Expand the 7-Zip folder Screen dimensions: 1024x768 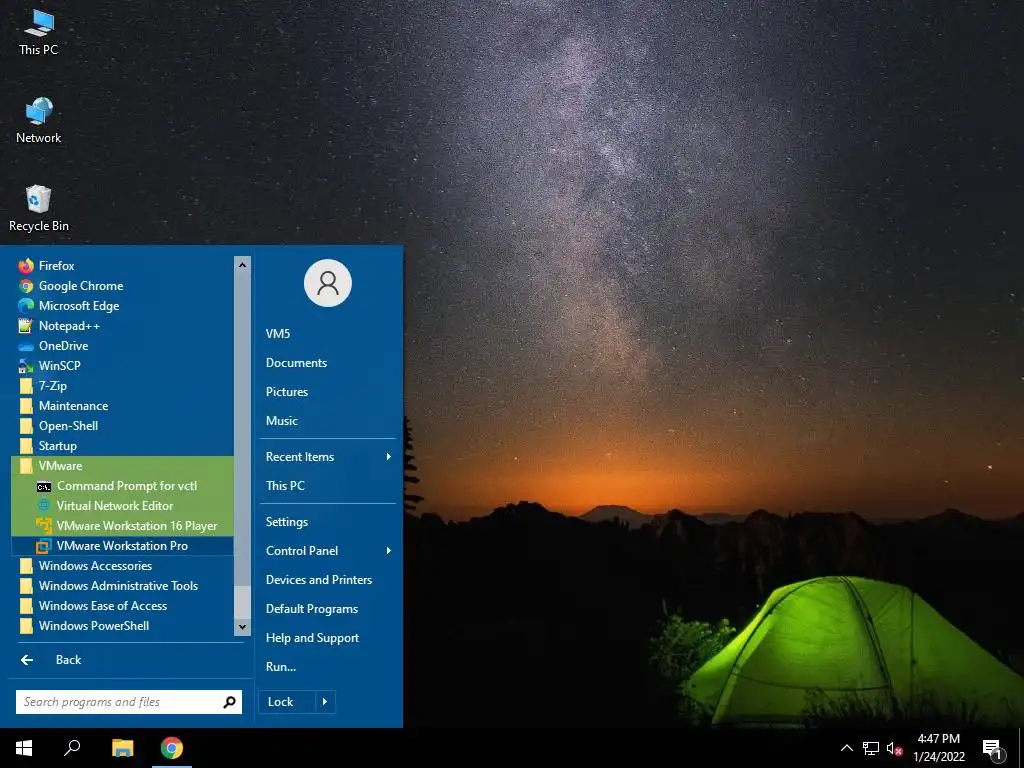point(122,386)
